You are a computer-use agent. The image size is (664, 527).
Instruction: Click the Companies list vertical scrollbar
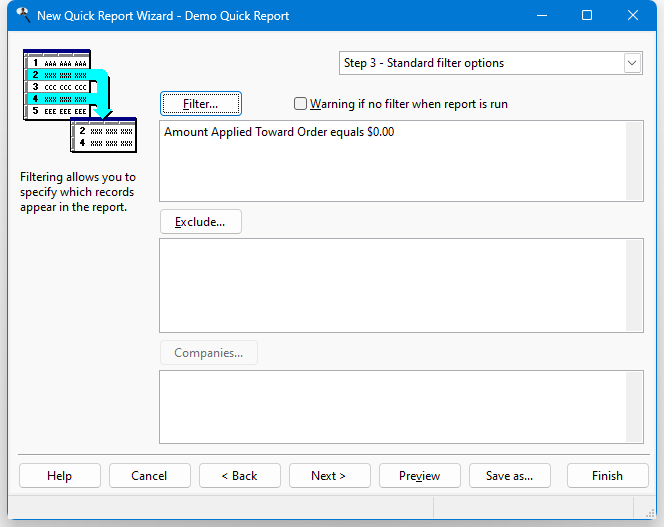click(x=634, y=406)
